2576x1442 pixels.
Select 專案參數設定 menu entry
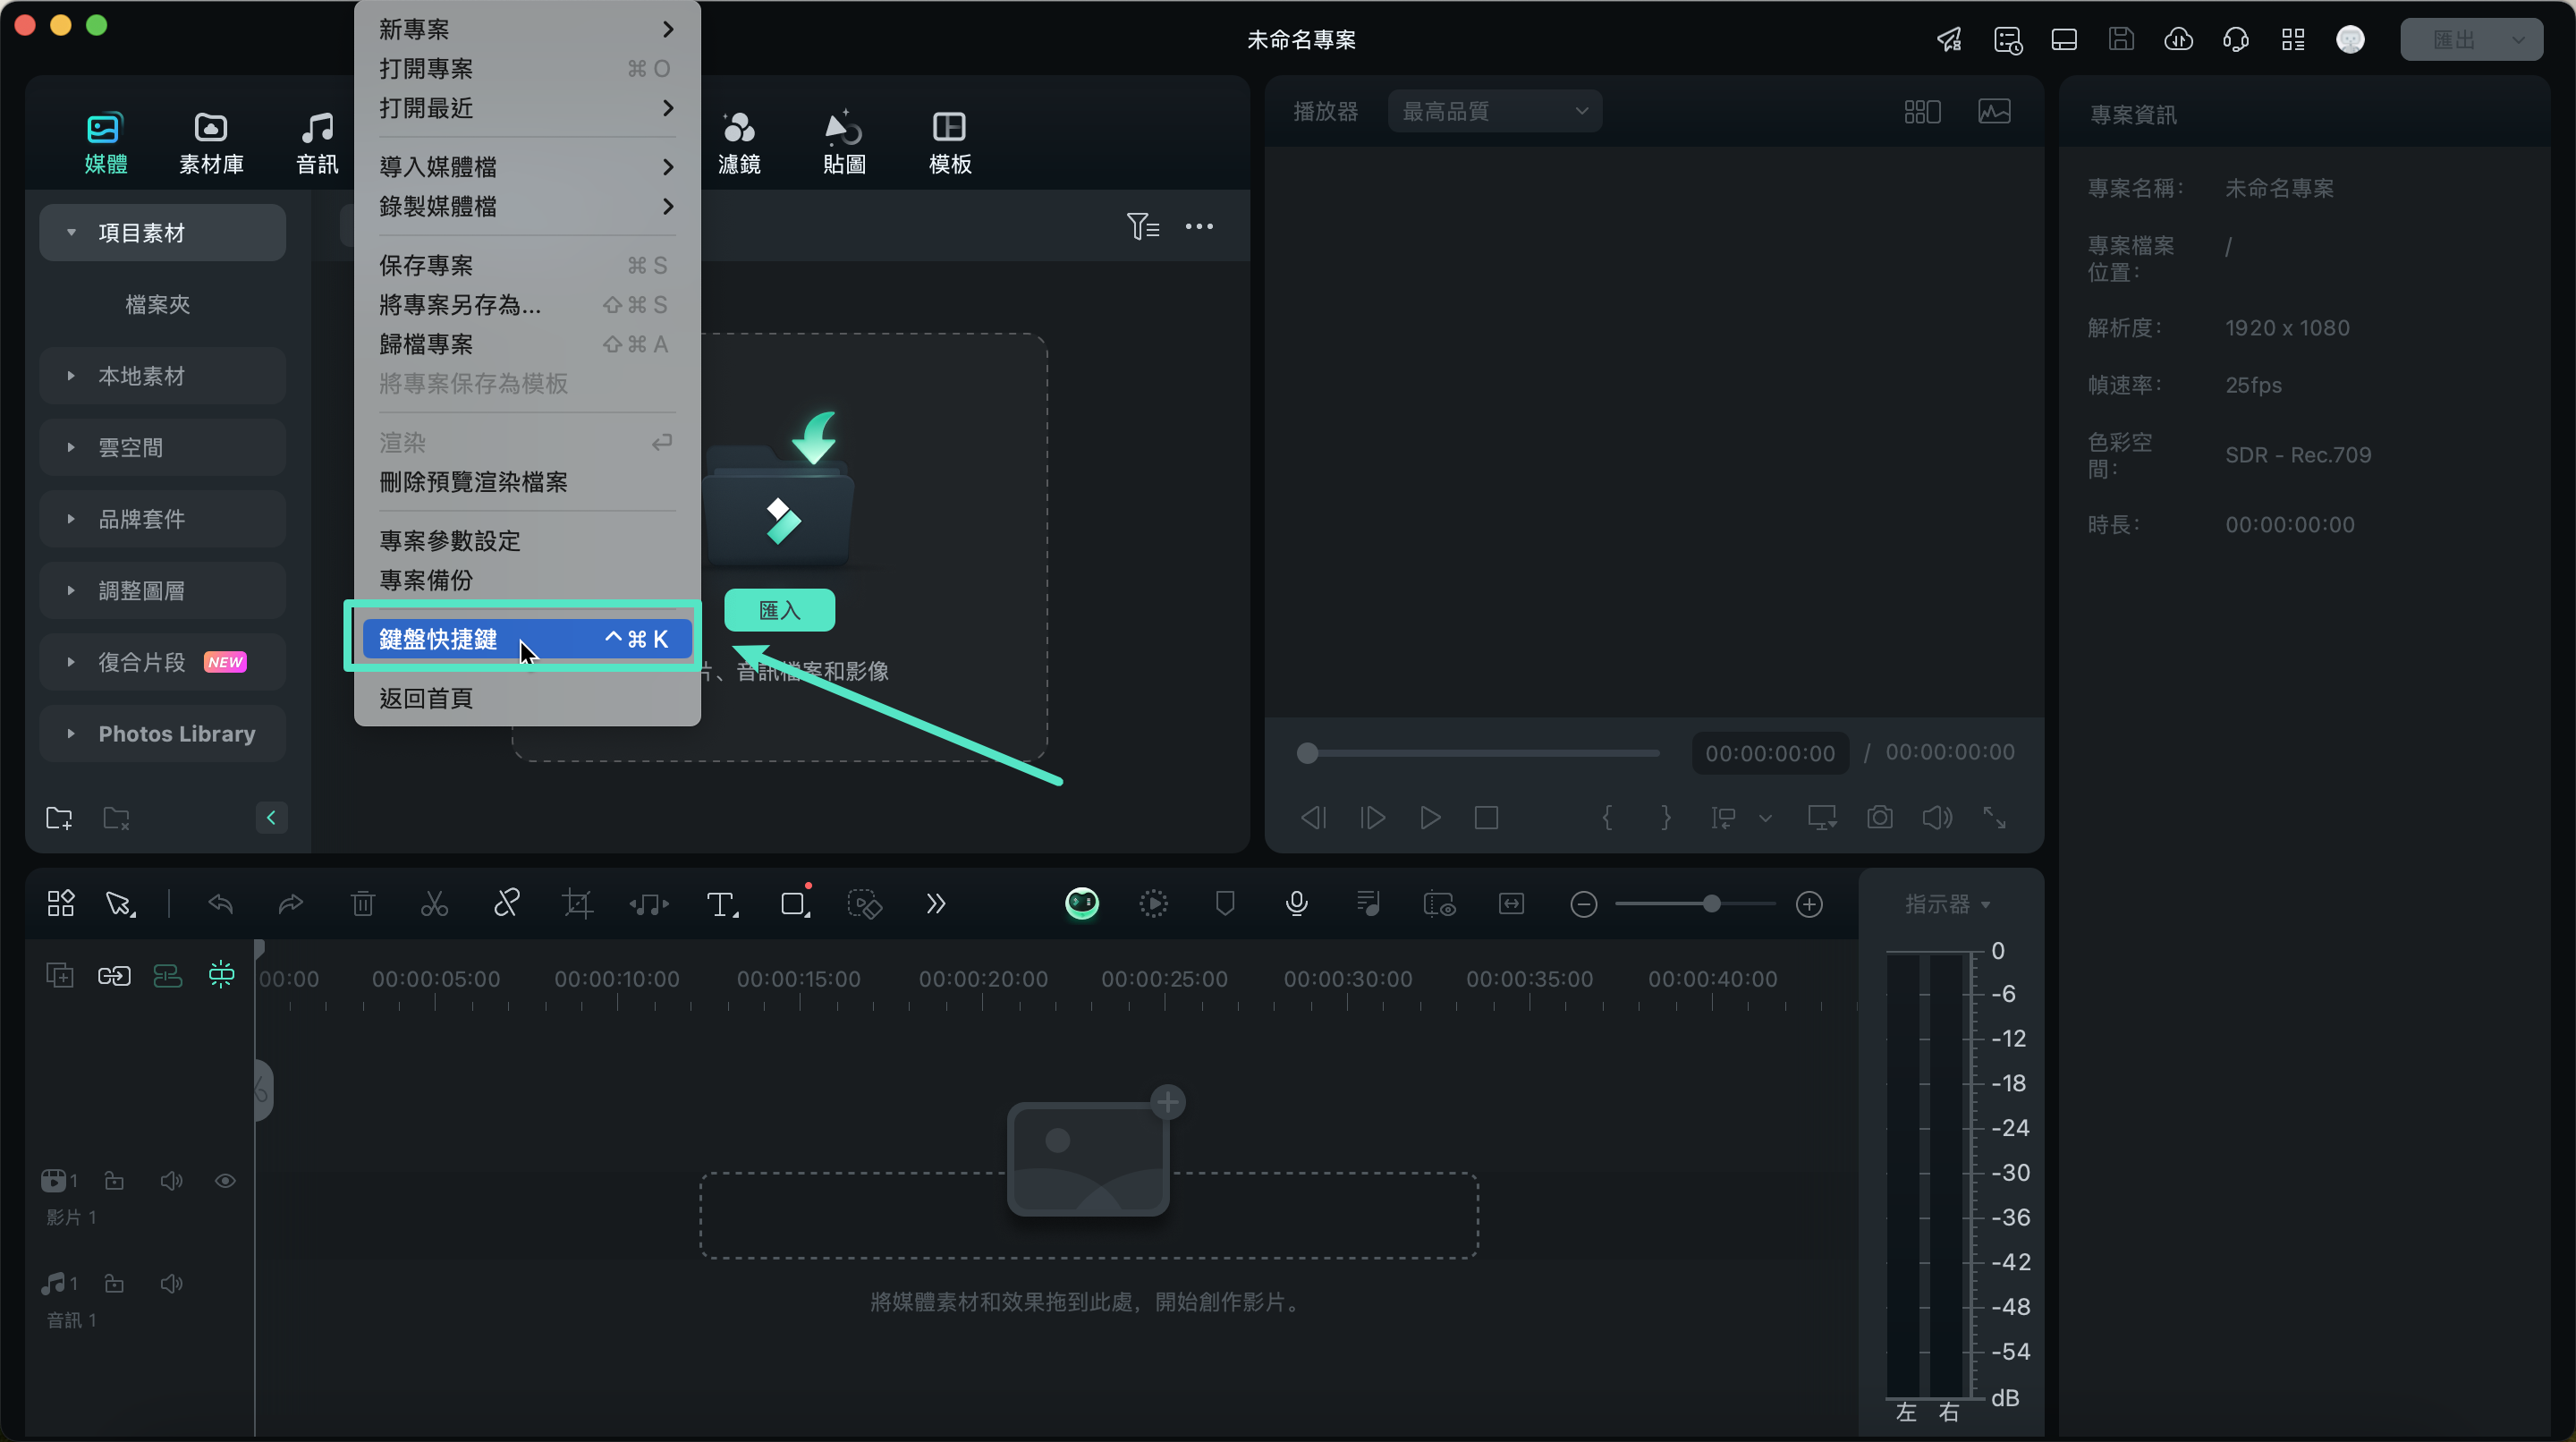526,540
